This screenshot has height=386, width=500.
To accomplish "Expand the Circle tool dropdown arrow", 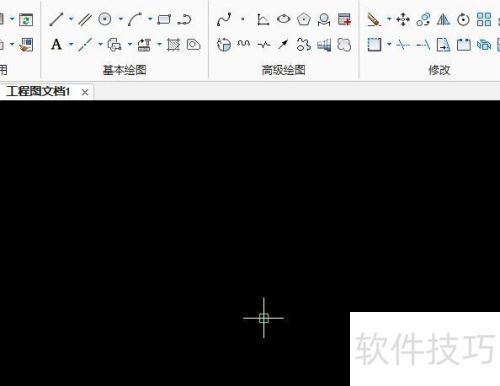I will click(121, 19).
